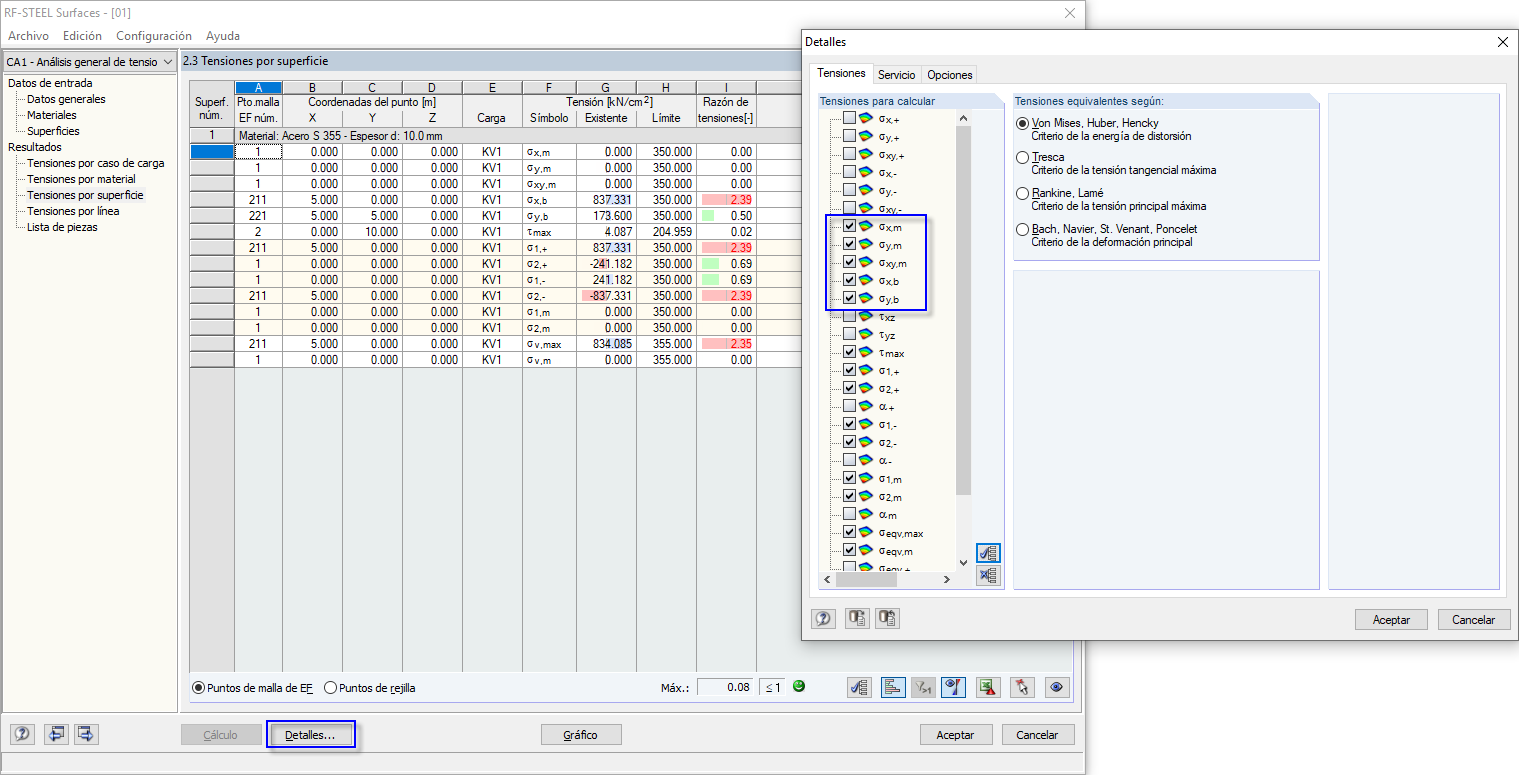The width and height of the screenshot is (1519, 775).
Task: Open help in the Detalles dialog
Action: tap(824, 619)
